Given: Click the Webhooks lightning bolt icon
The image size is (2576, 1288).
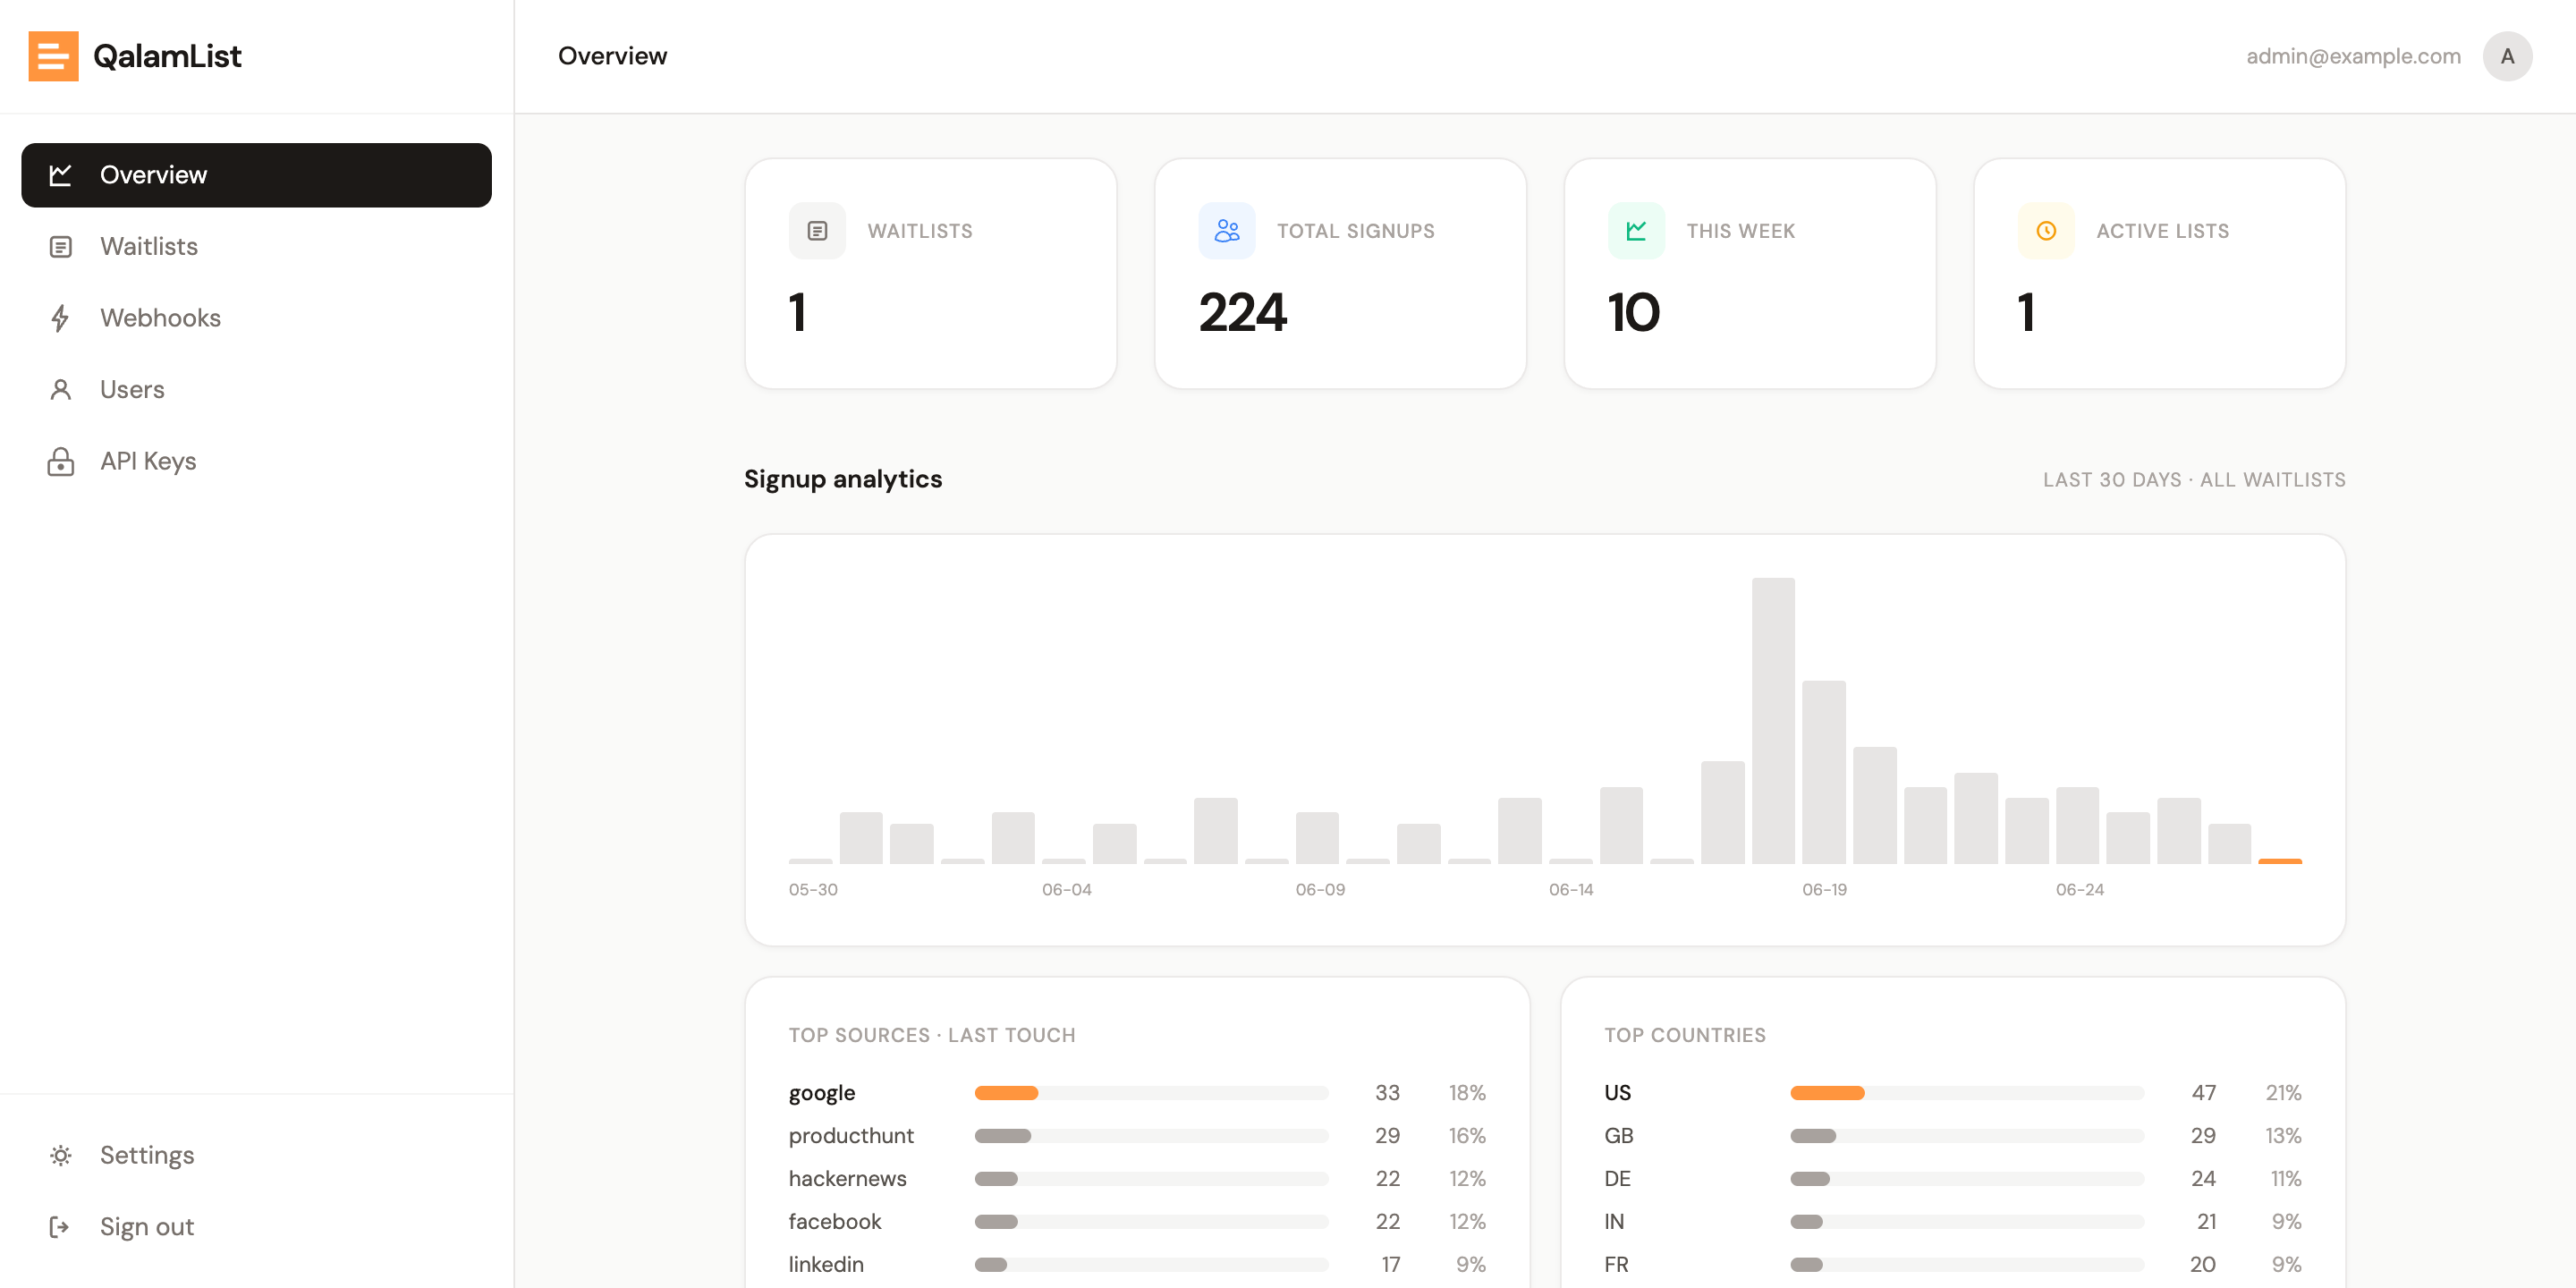Looking at the screenshot, I should (x=61, y=318).
